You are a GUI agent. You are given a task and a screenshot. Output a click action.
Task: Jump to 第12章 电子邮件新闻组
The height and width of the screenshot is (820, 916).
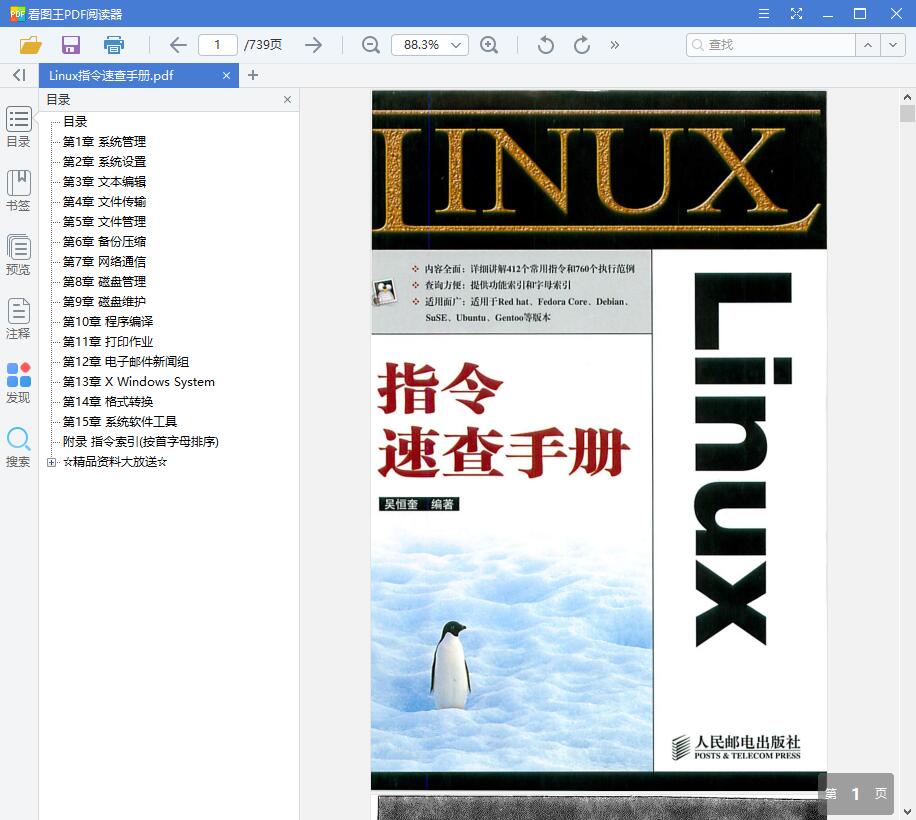click(126, 362)
